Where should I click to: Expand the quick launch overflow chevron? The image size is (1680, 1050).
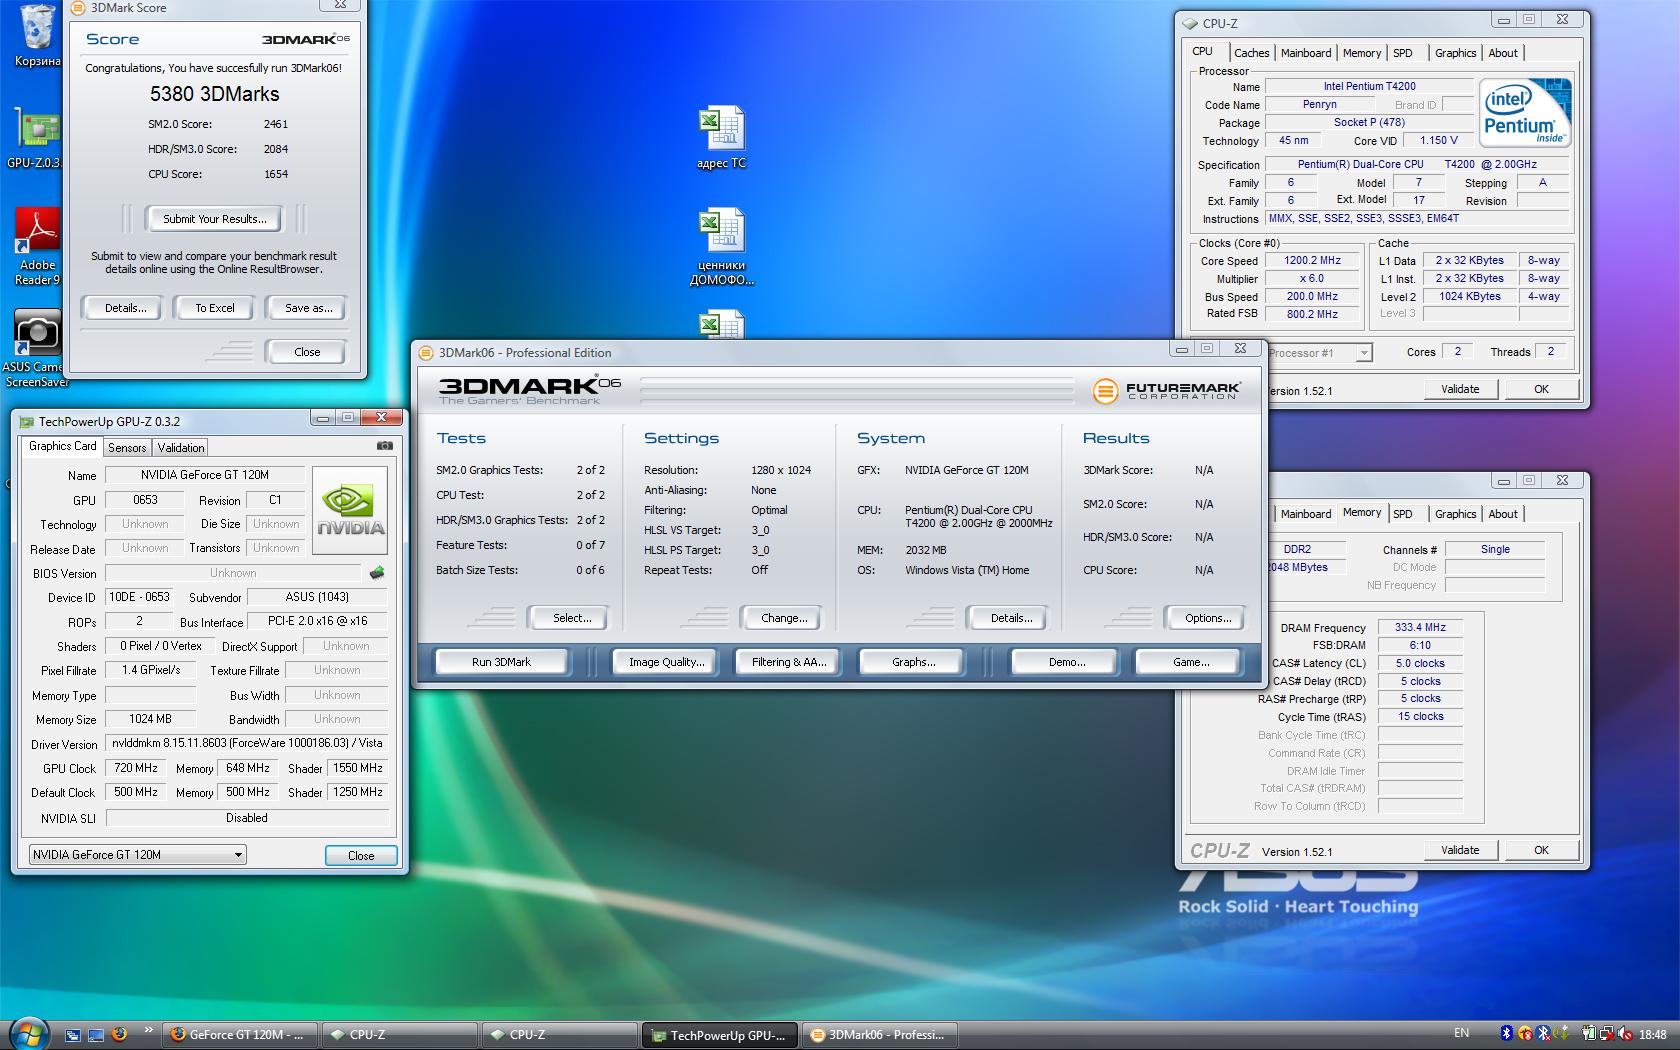[149, 1029]
